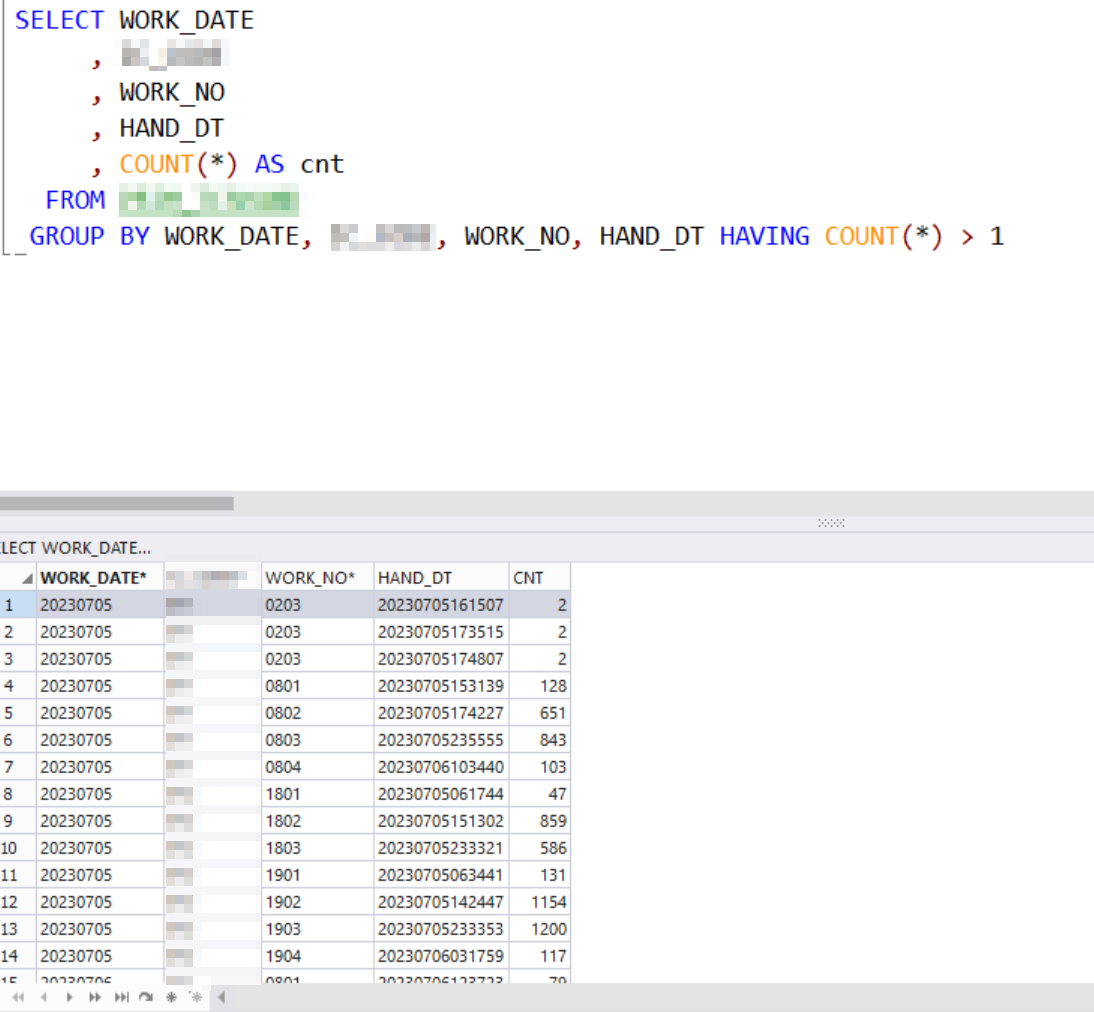Click HAND_DT cell 20230705153139
Viewport: 1094px width, 1012px height.
(441, 686)
